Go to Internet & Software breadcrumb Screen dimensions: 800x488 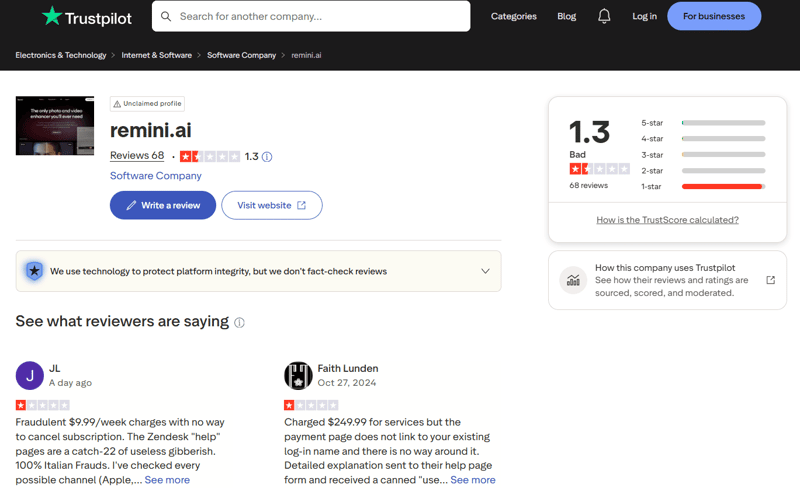(157, 55)
